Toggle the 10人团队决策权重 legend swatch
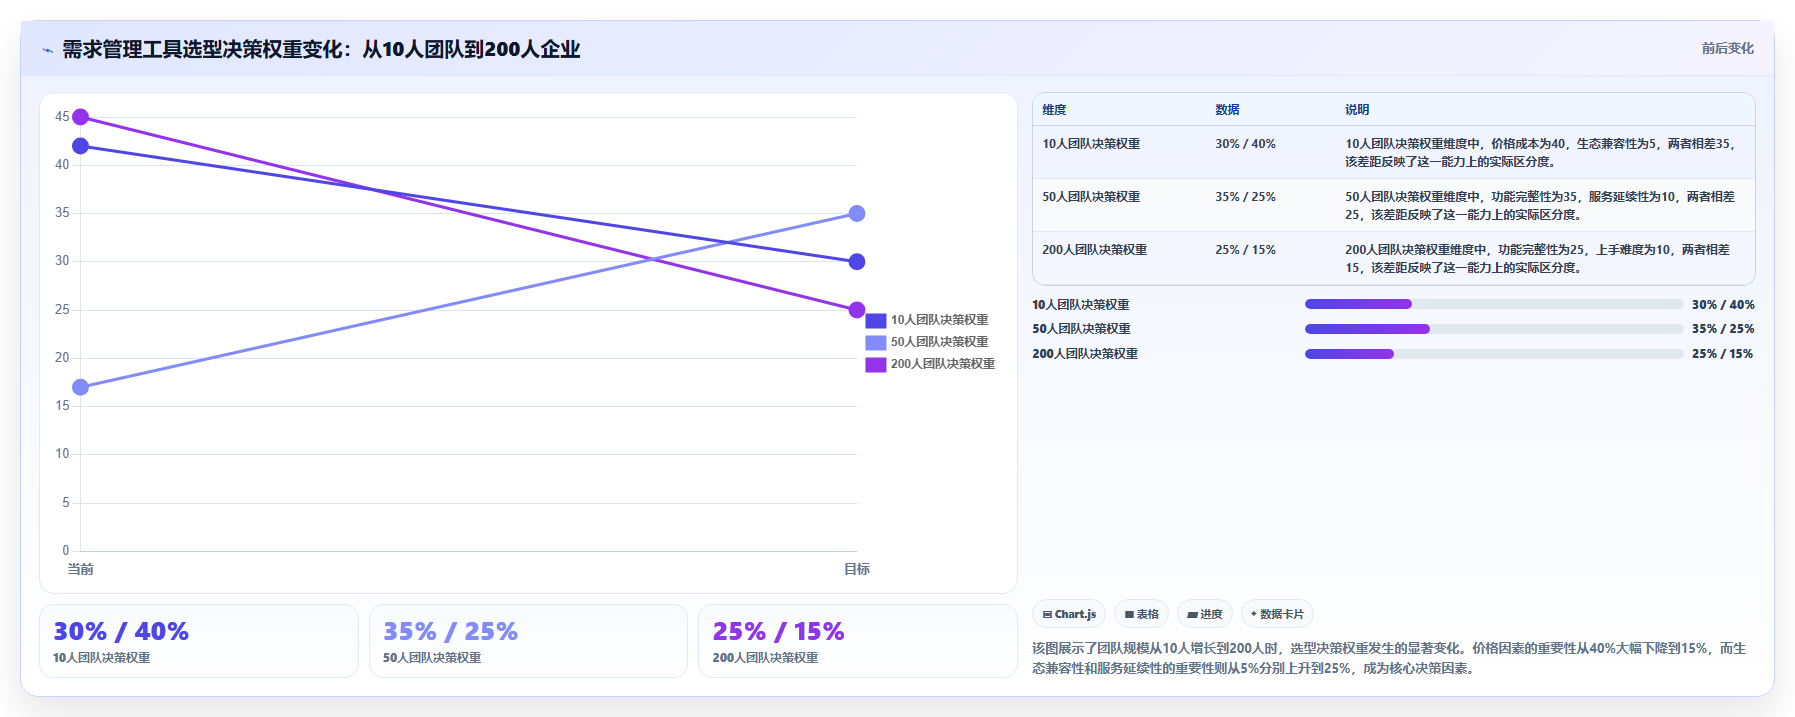This screenshot has width=1795, height=717. click(x=876, y=320)
